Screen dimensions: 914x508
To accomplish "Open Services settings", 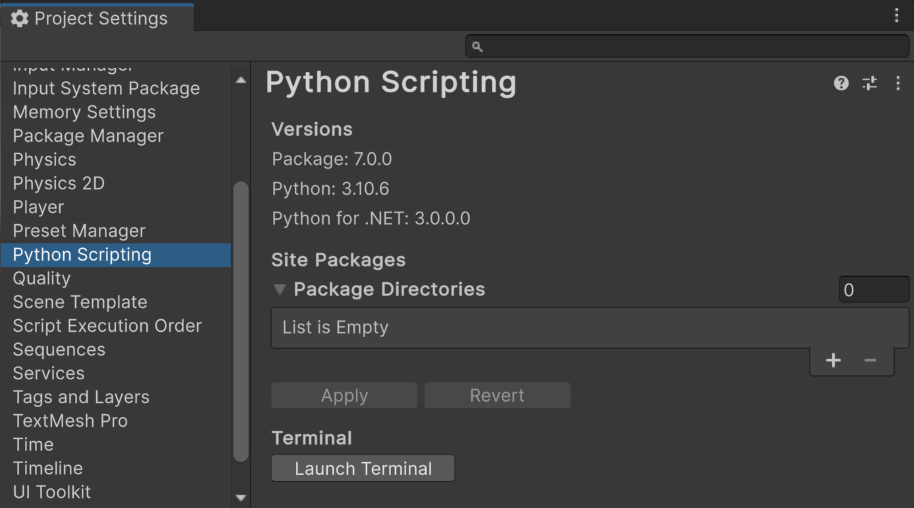I will click(115, 373).
